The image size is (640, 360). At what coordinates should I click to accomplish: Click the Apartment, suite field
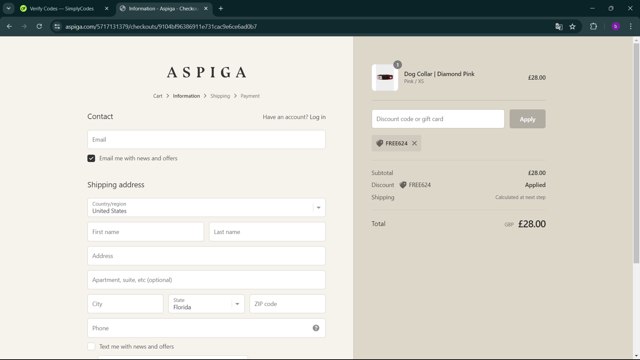coord(206,280)
